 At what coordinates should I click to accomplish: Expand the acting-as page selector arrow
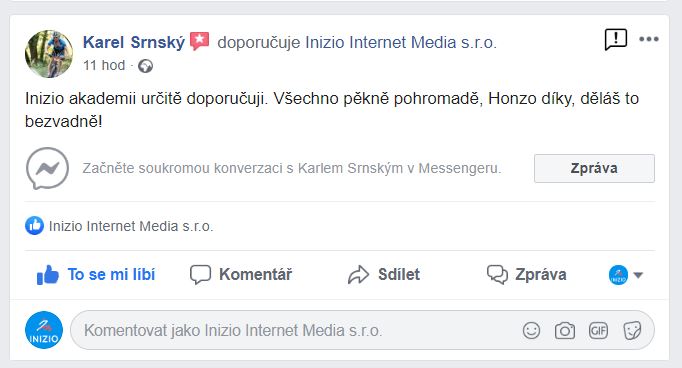(x=638, y=275)
